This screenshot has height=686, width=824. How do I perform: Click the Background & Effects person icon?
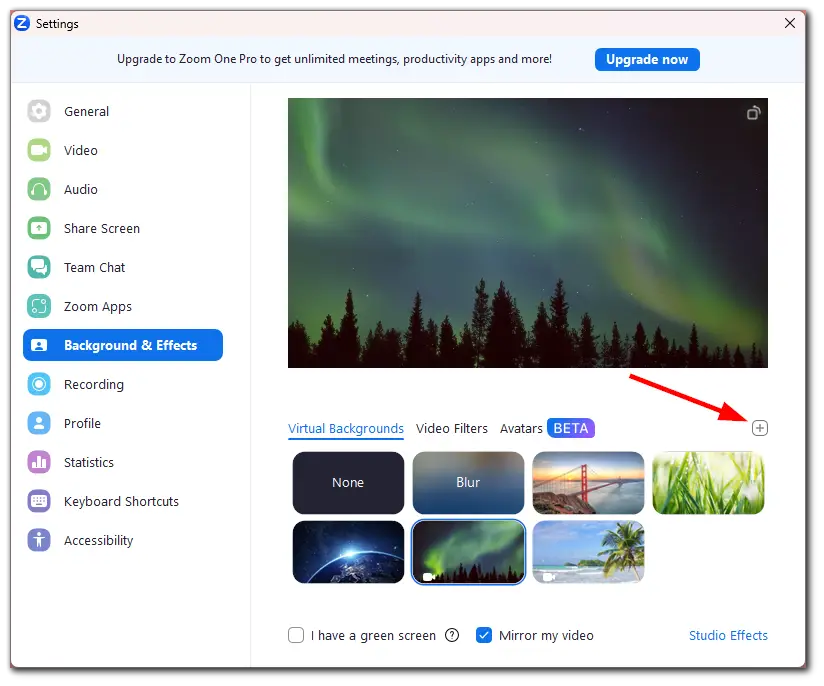(x=39, y=345)
